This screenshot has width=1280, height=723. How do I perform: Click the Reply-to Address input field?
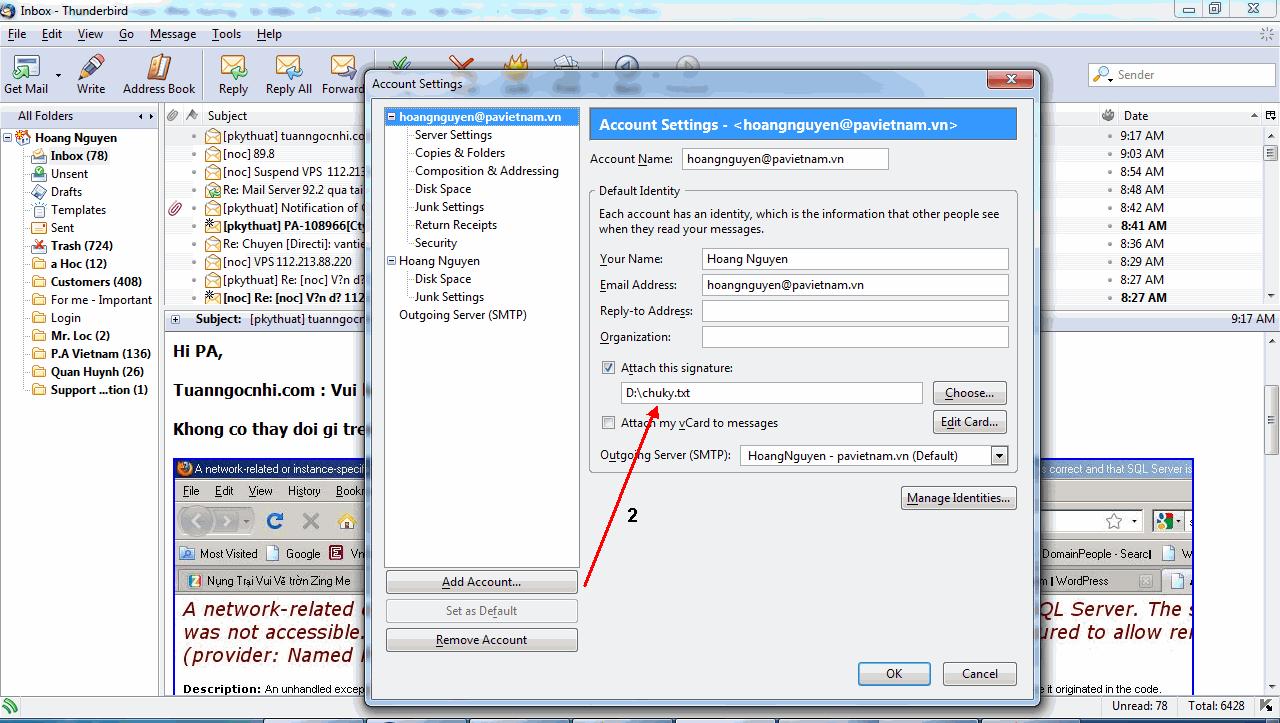coord(855,311)
